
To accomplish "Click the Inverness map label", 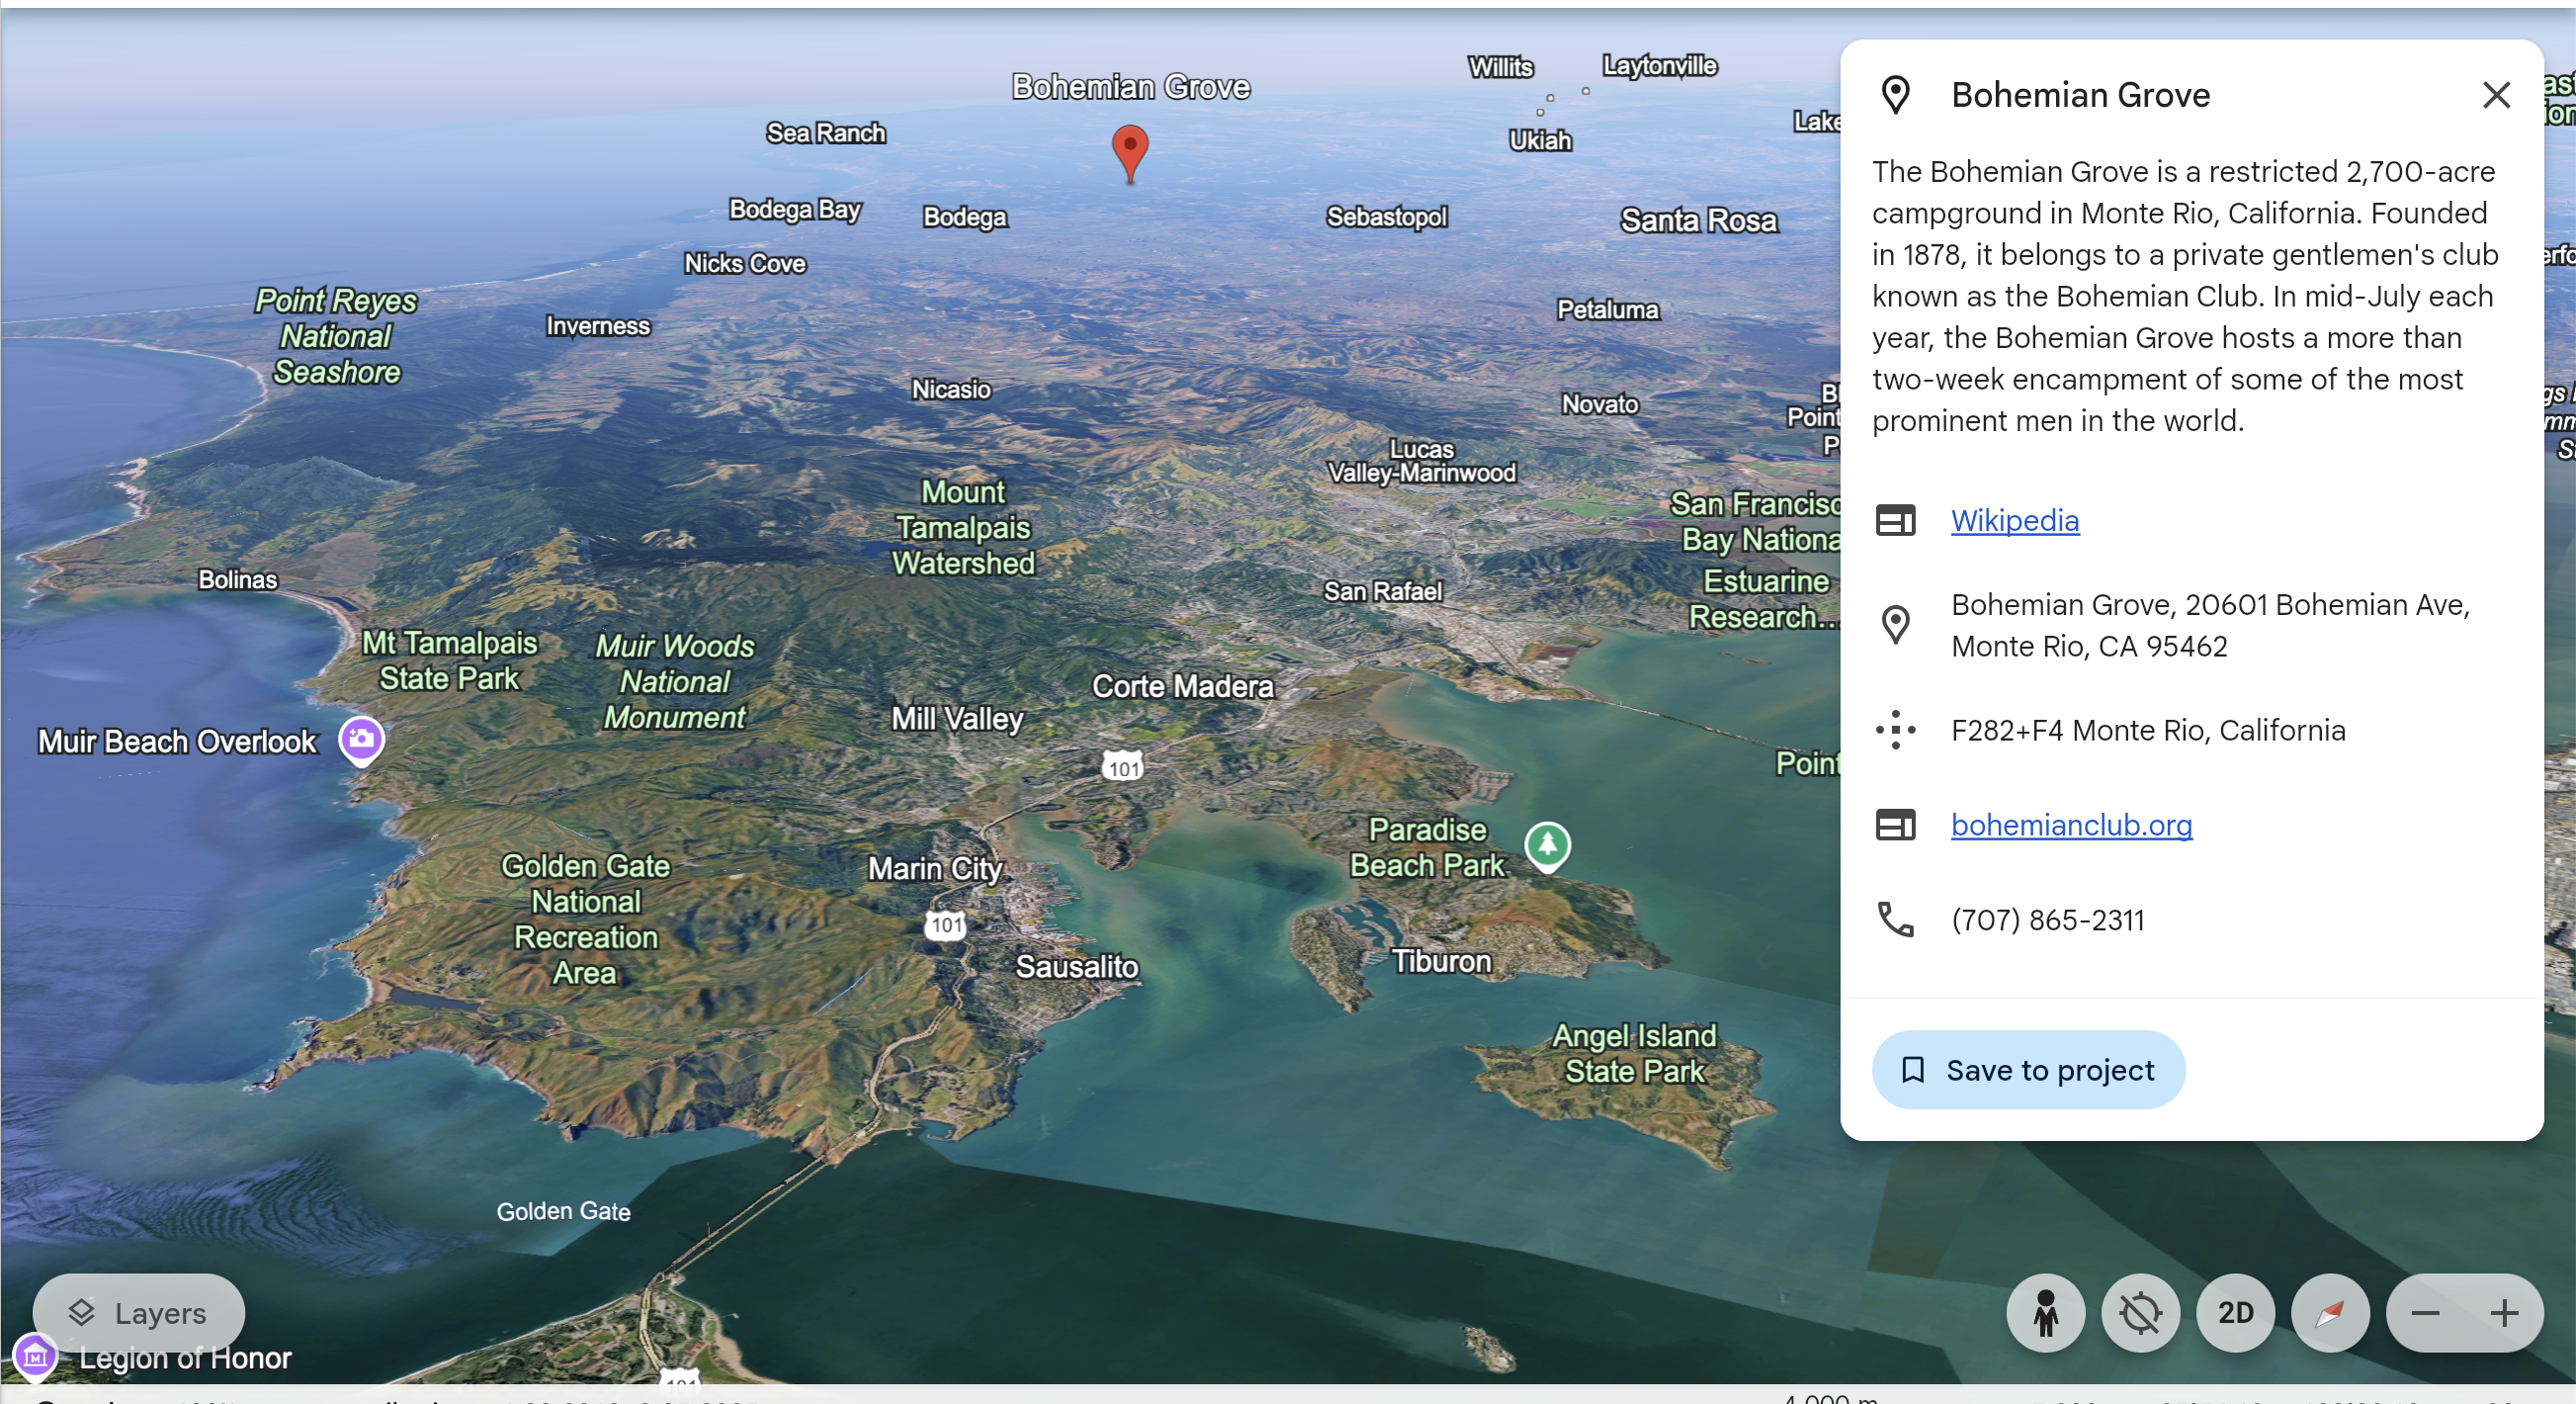I will pos(597,326).
